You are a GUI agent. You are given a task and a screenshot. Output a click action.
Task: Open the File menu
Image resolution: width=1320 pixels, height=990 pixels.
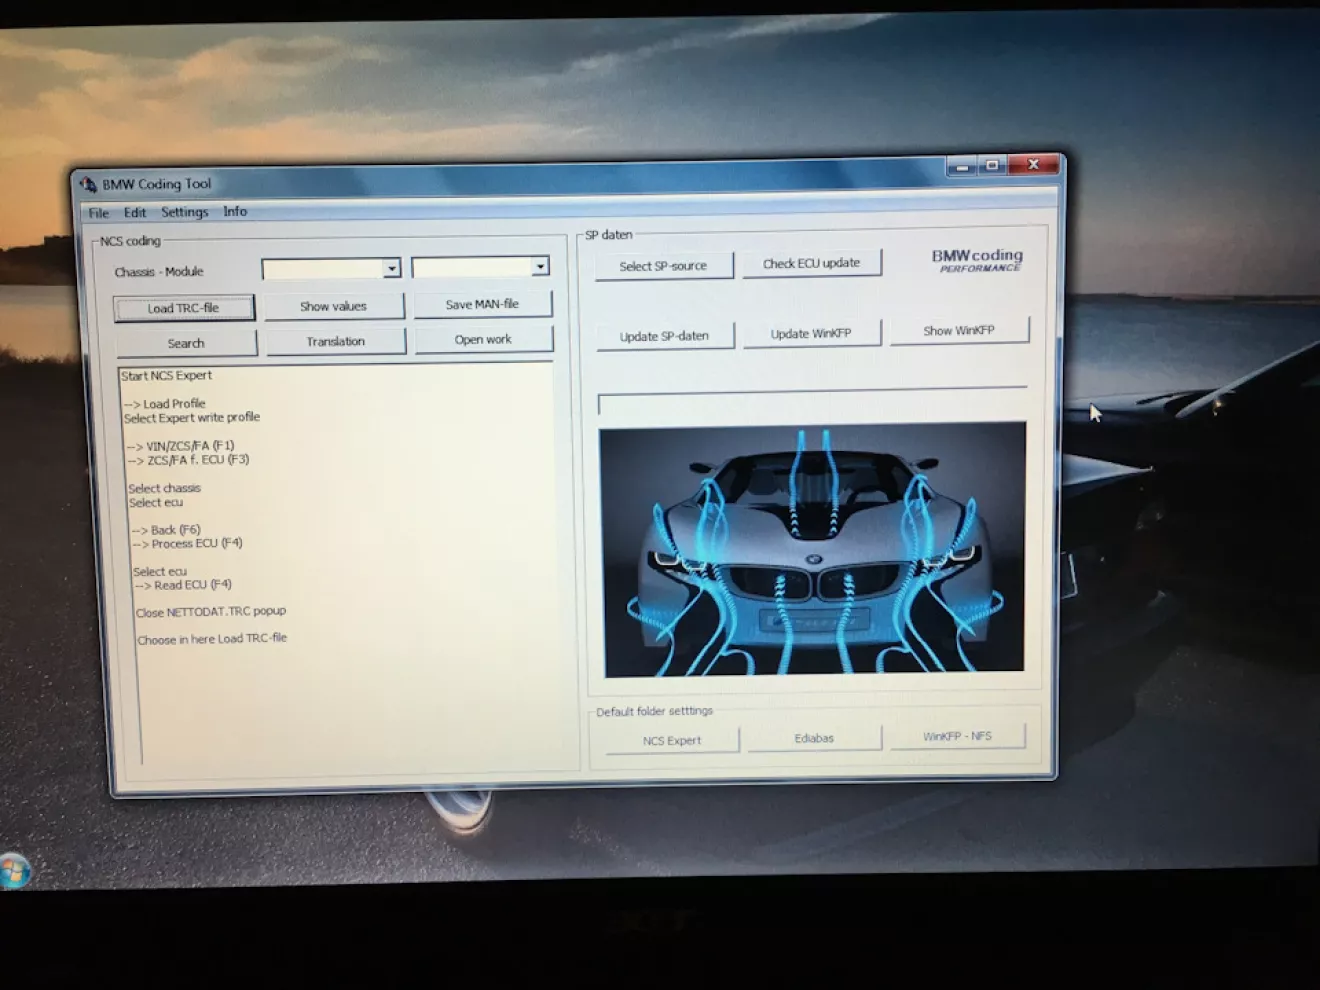coord(98,213)
